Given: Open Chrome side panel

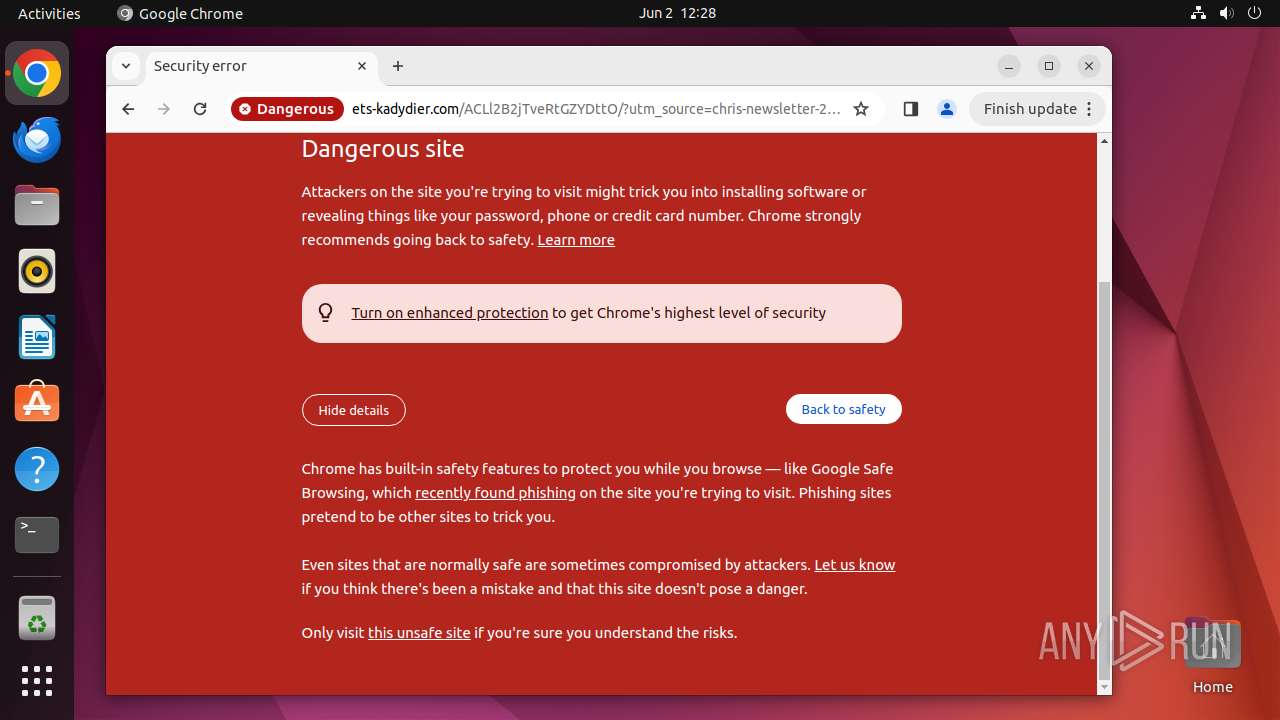Looking at the screenshot, I should coord(910,109).
